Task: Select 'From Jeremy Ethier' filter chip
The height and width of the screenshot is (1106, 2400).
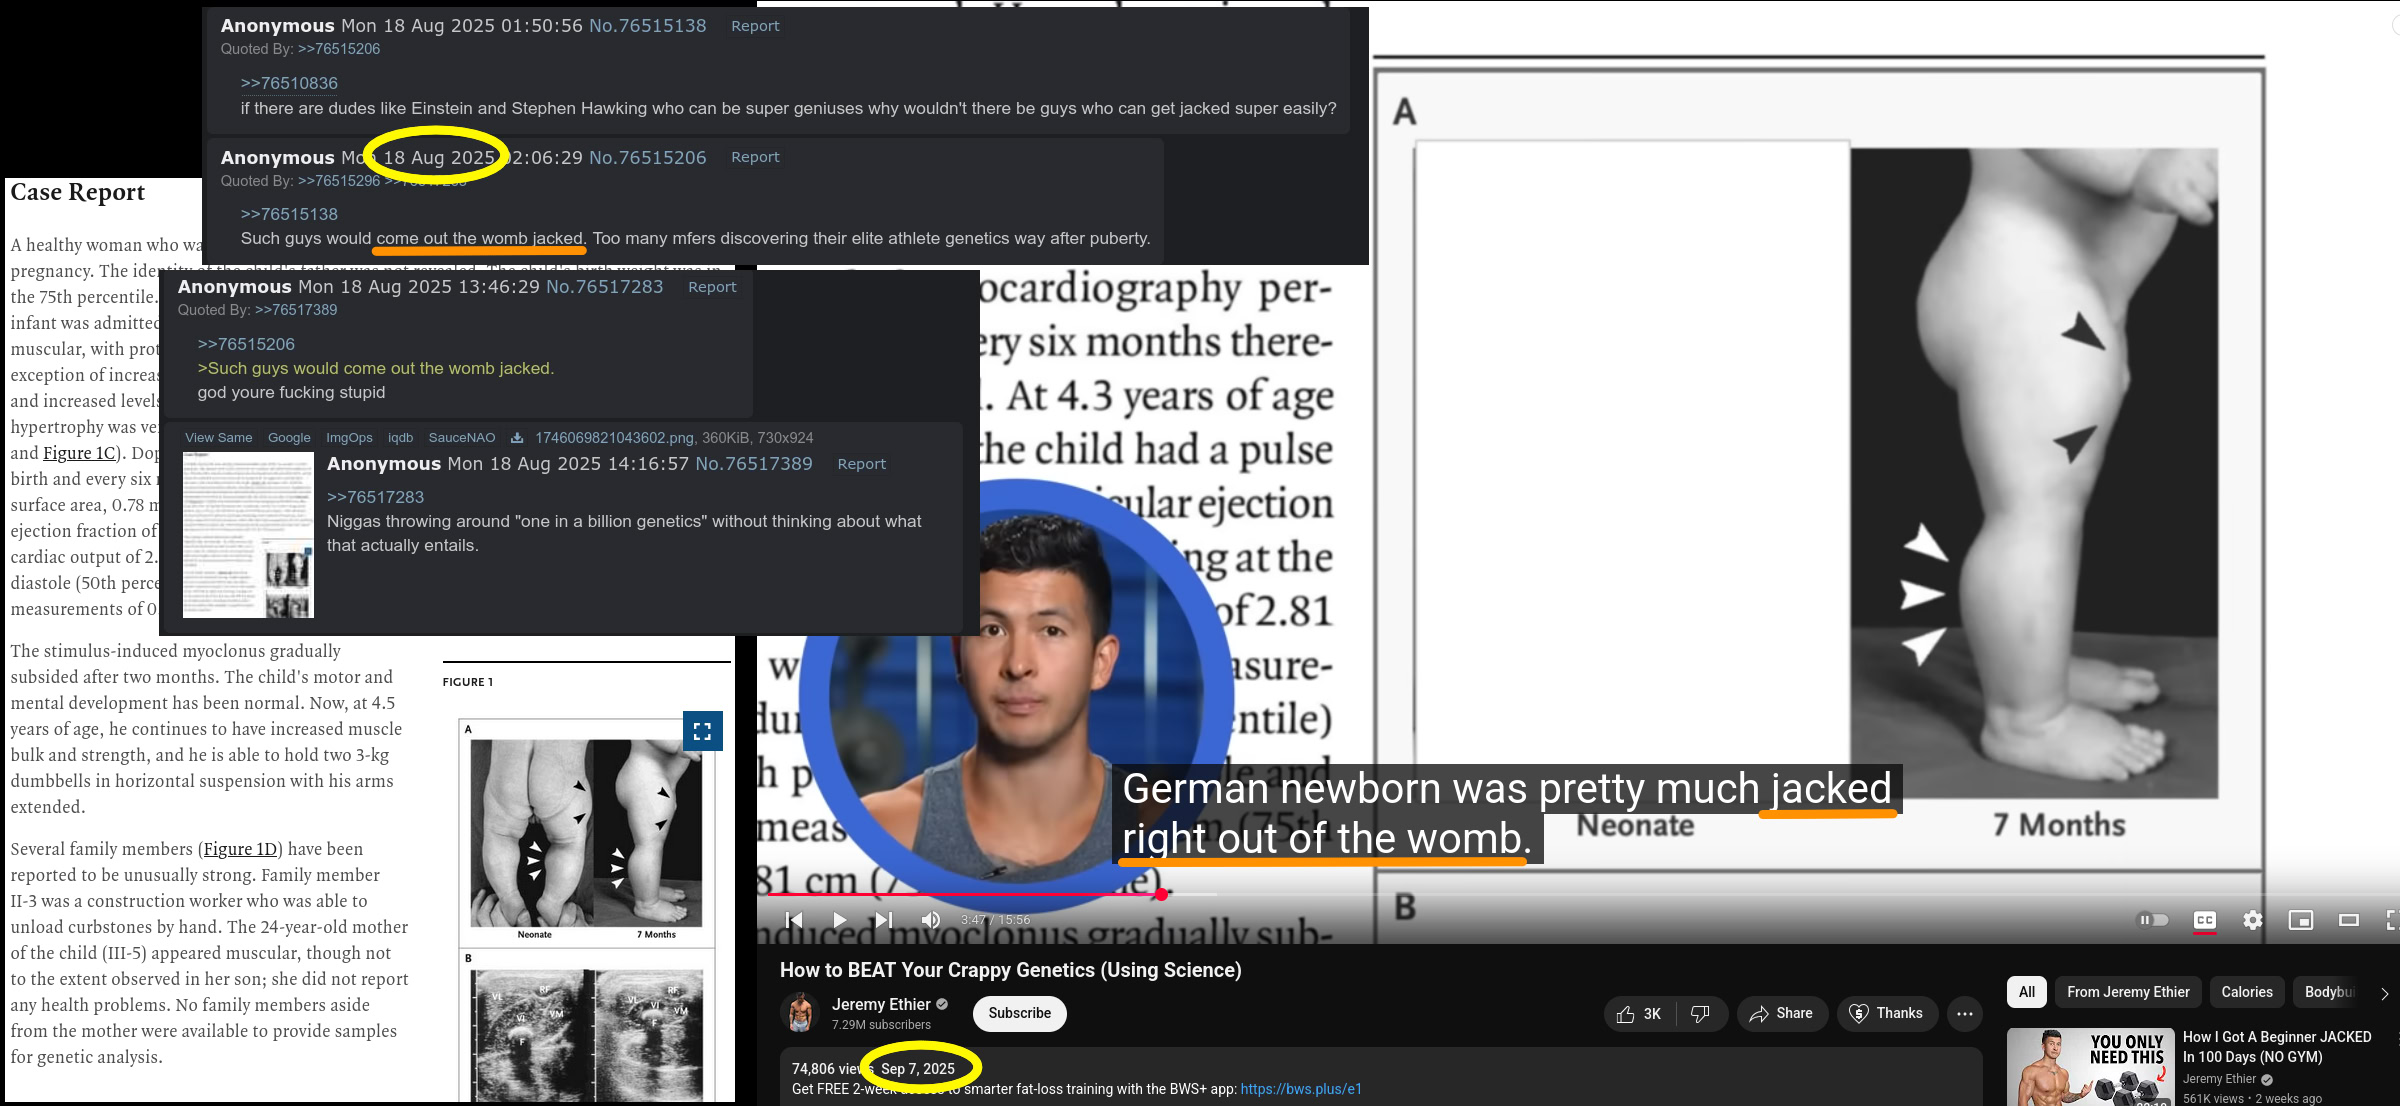Action: coord(2127,992)
